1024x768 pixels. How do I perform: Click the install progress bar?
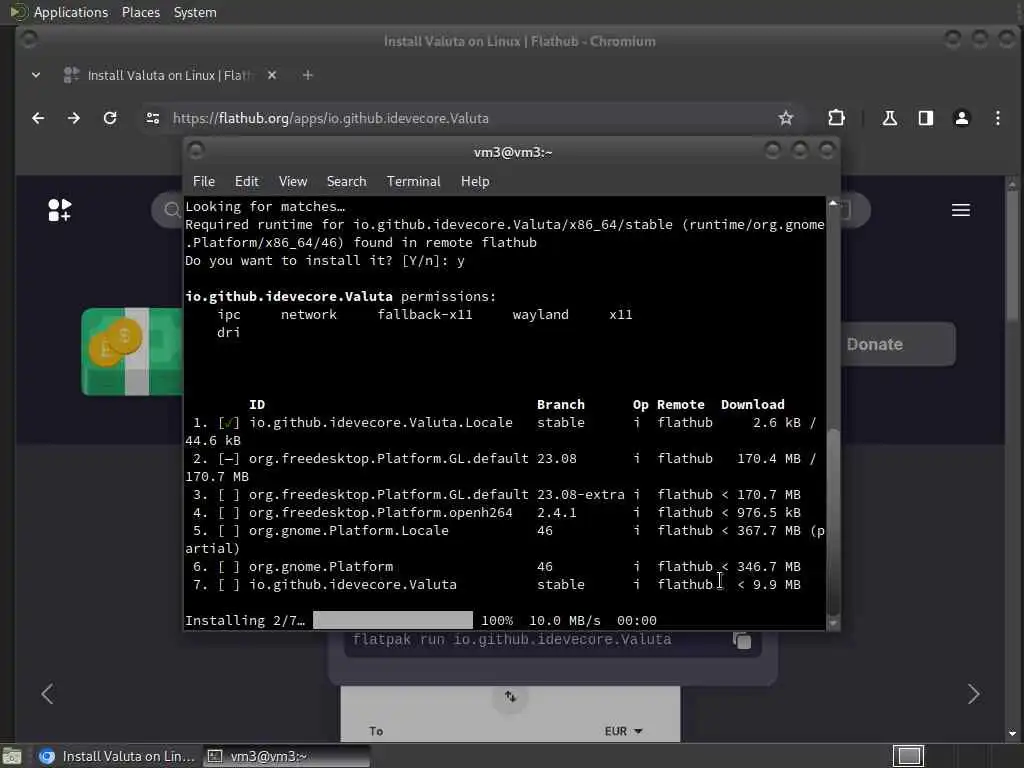(392, 620)
